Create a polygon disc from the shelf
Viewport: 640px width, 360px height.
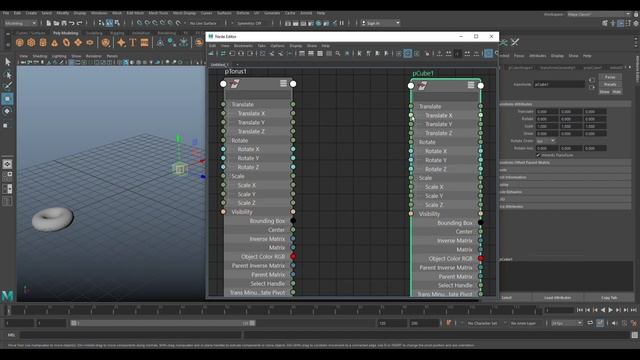point(90,42)
